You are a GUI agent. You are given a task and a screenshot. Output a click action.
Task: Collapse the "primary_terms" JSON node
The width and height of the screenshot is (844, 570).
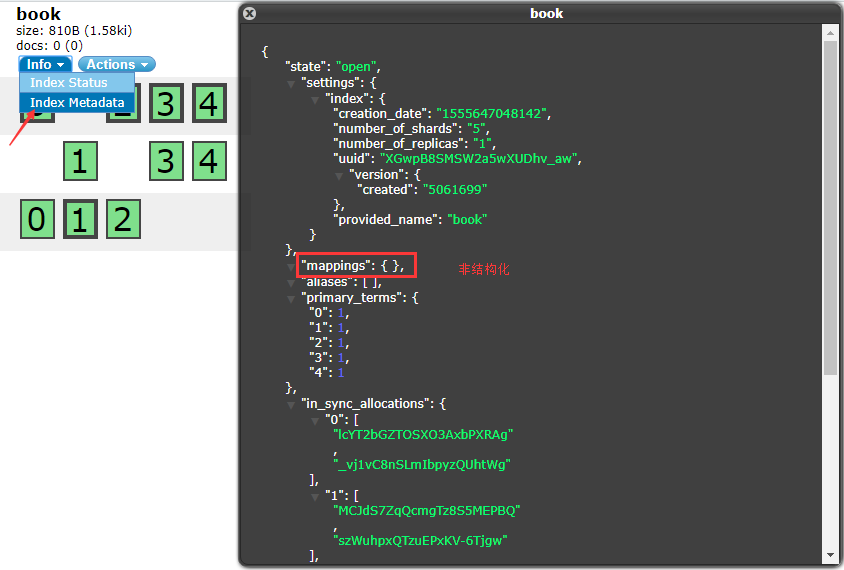(x=291, y=299)
